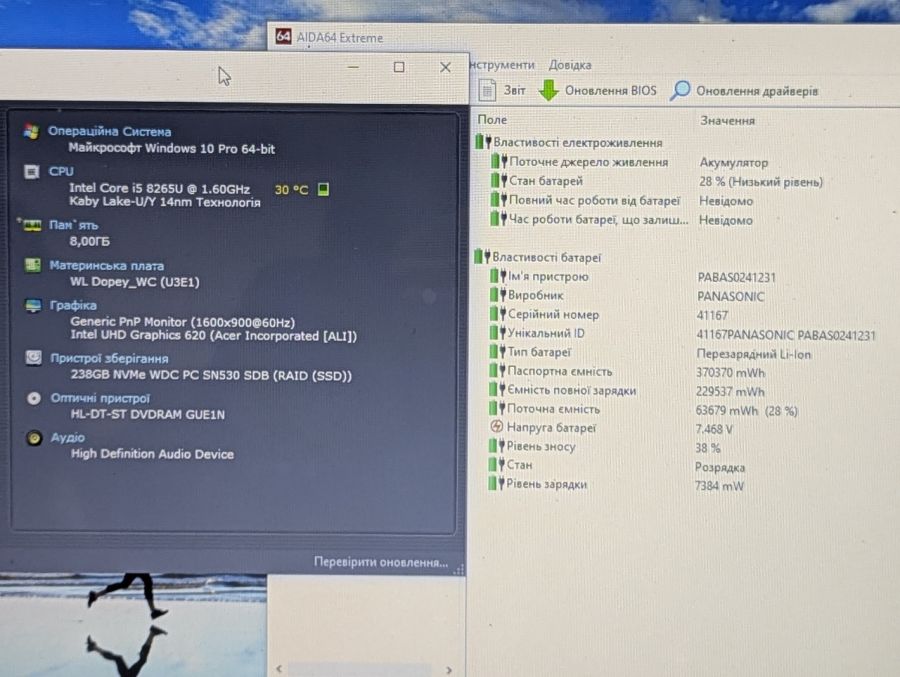Click the Рівень зарядки row icon

click(496, 483)
